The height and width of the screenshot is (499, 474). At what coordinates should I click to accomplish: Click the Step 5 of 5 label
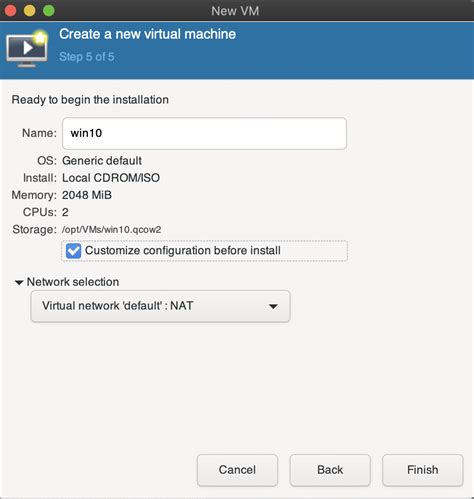(x=87, y=57)
